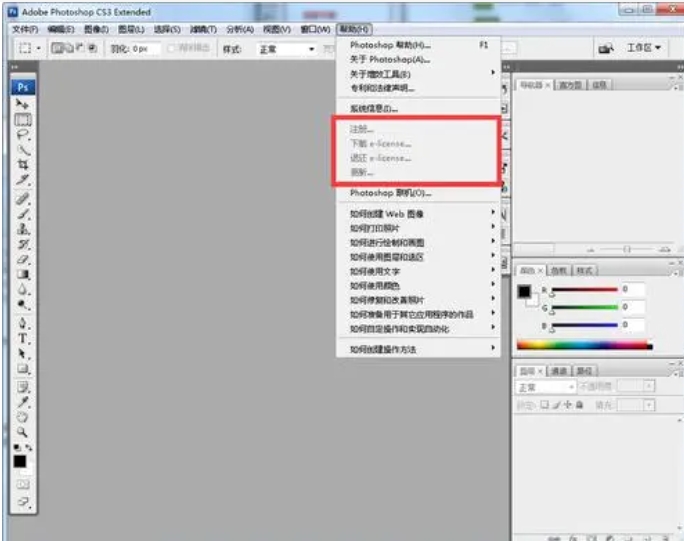Screen dimensions: 684x541
Task: Enable Add to Selection mode button
Action: coord(69,49)
